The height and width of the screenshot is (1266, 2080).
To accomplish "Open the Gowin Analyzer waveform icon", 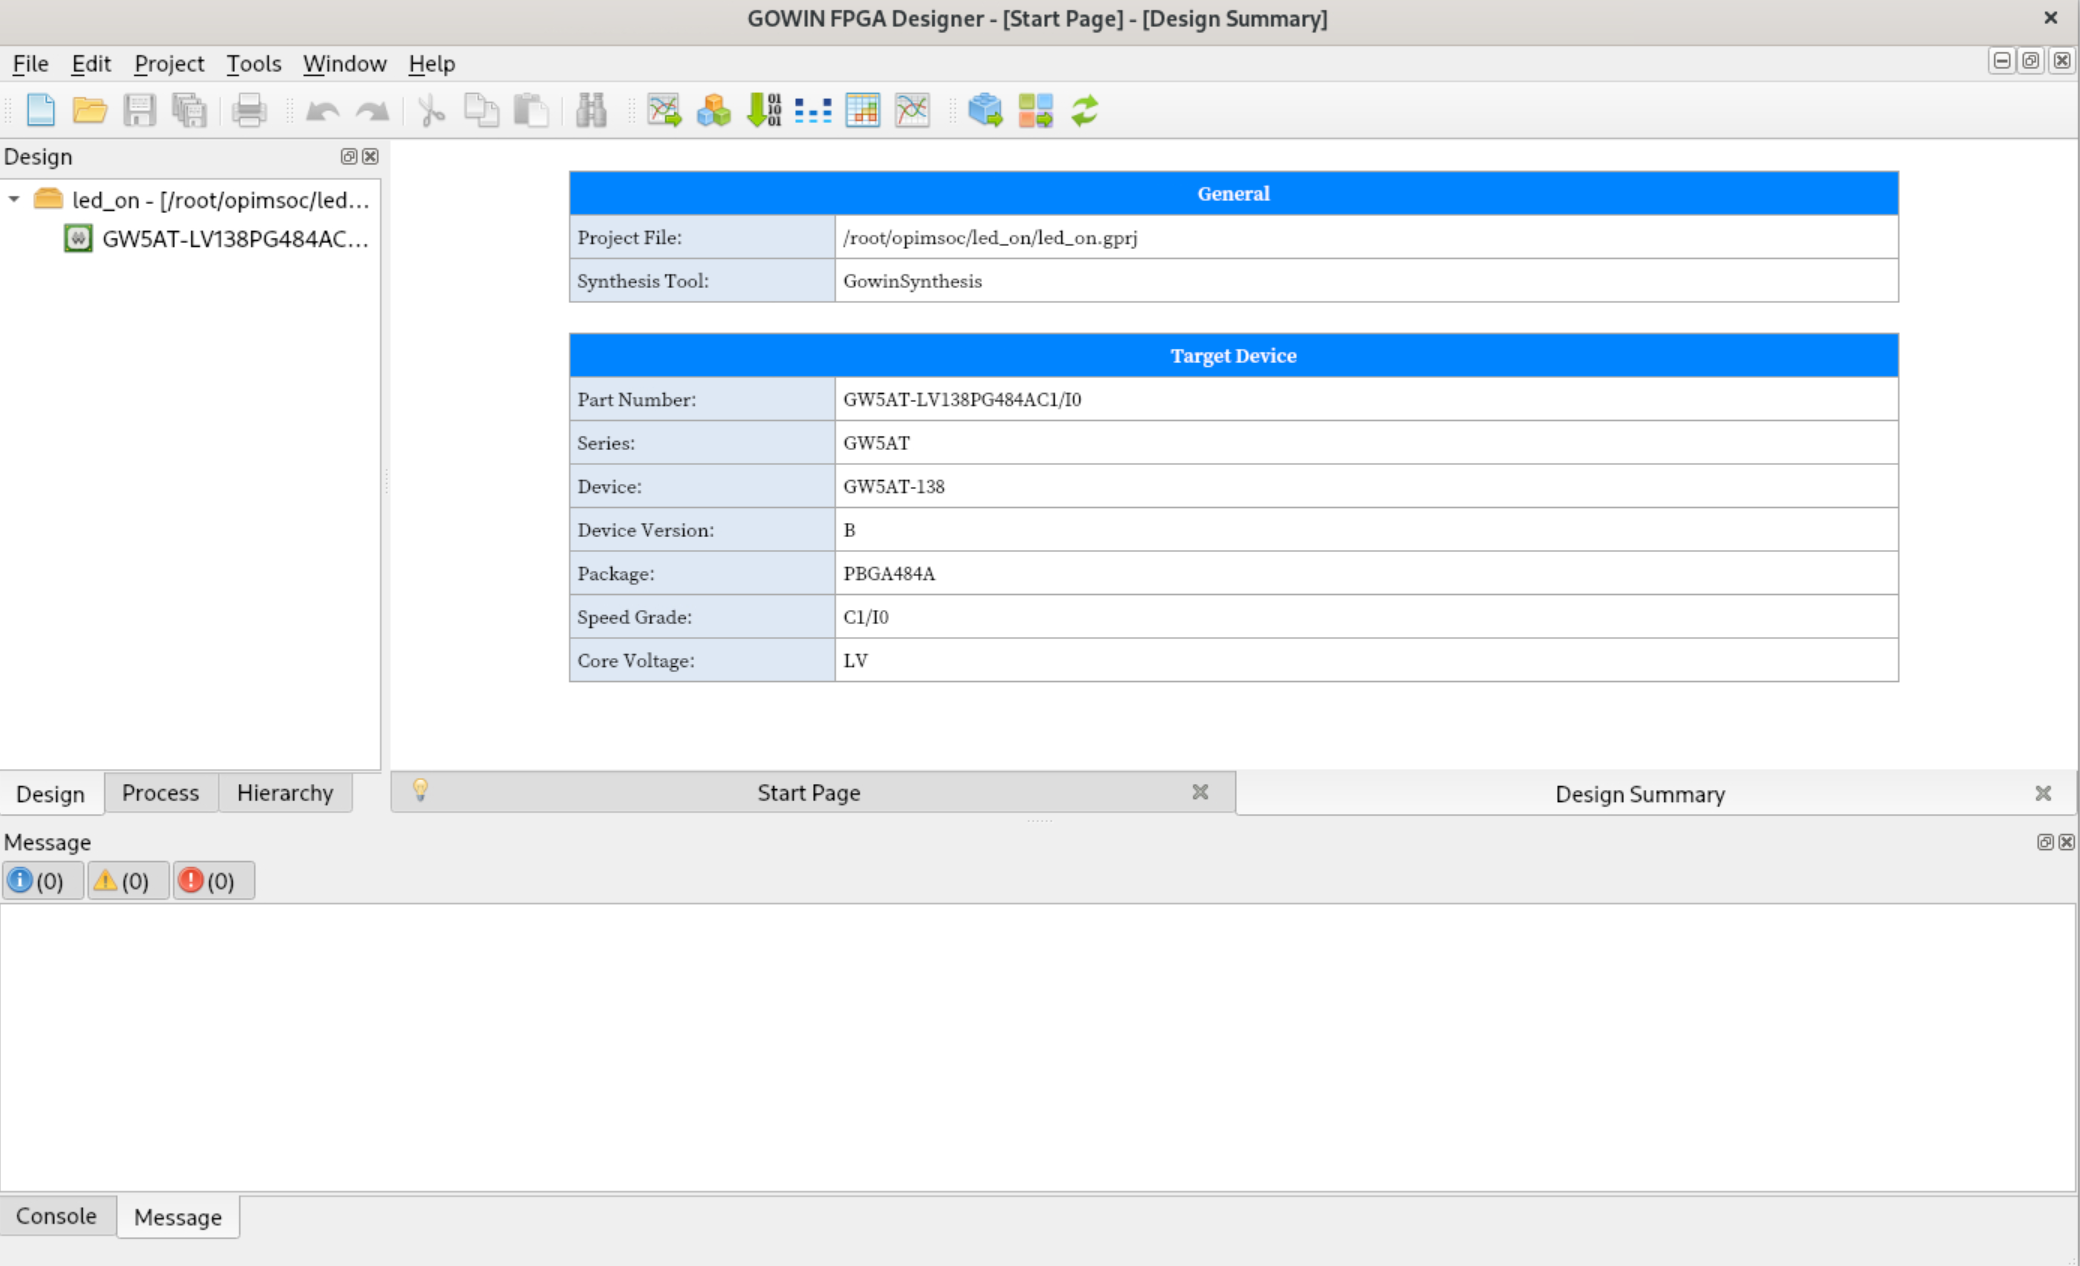I will point(913,110).
